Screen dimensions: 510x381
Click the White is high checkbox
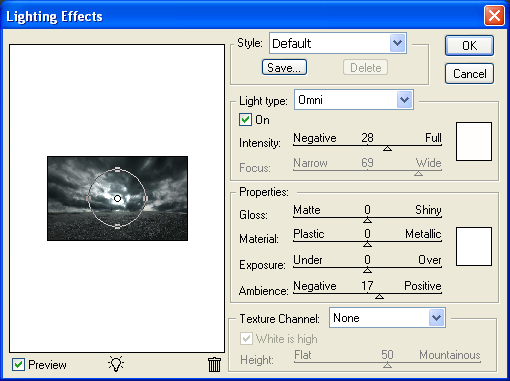click(x=246, y=339)
